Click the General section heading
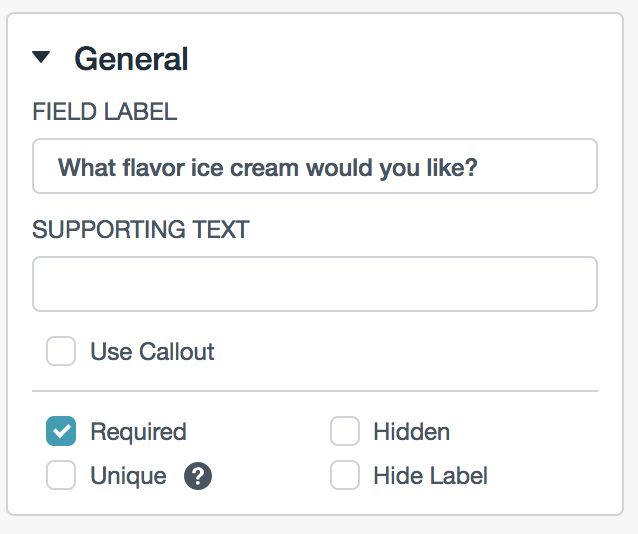The height and width of the screenshot is (534, 638). click(131, 59)
